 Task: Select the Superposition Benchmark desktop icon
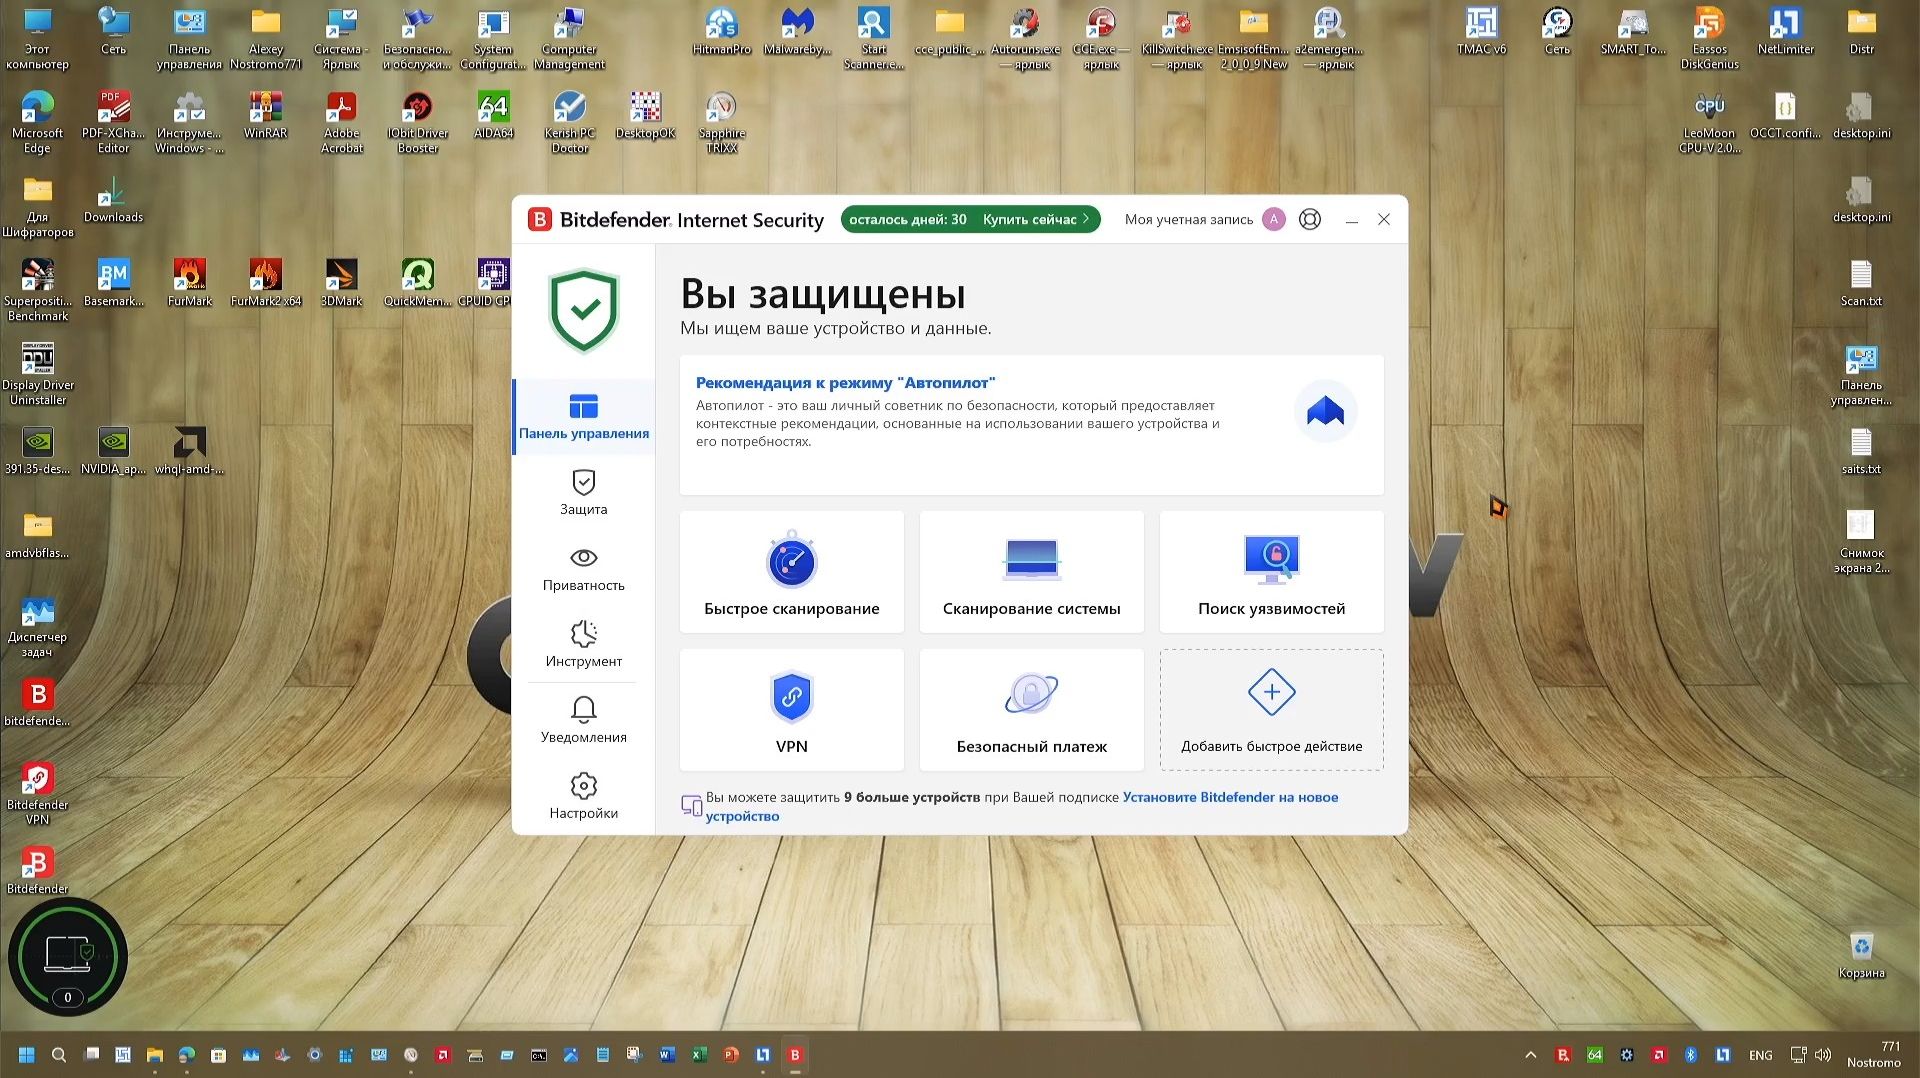38,292
